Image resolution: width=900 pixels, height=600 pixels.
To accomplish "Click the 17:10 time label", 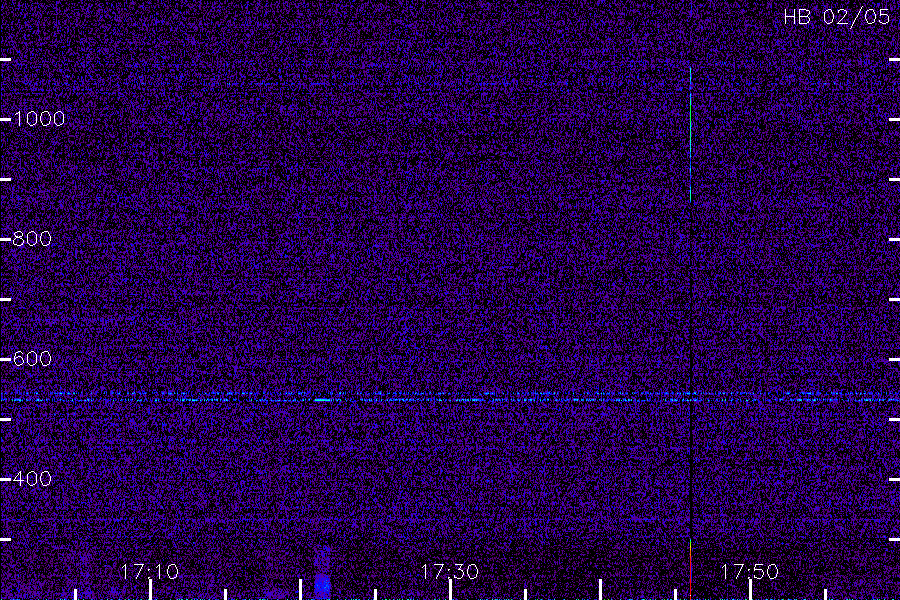I will click(x=150, y=571).
